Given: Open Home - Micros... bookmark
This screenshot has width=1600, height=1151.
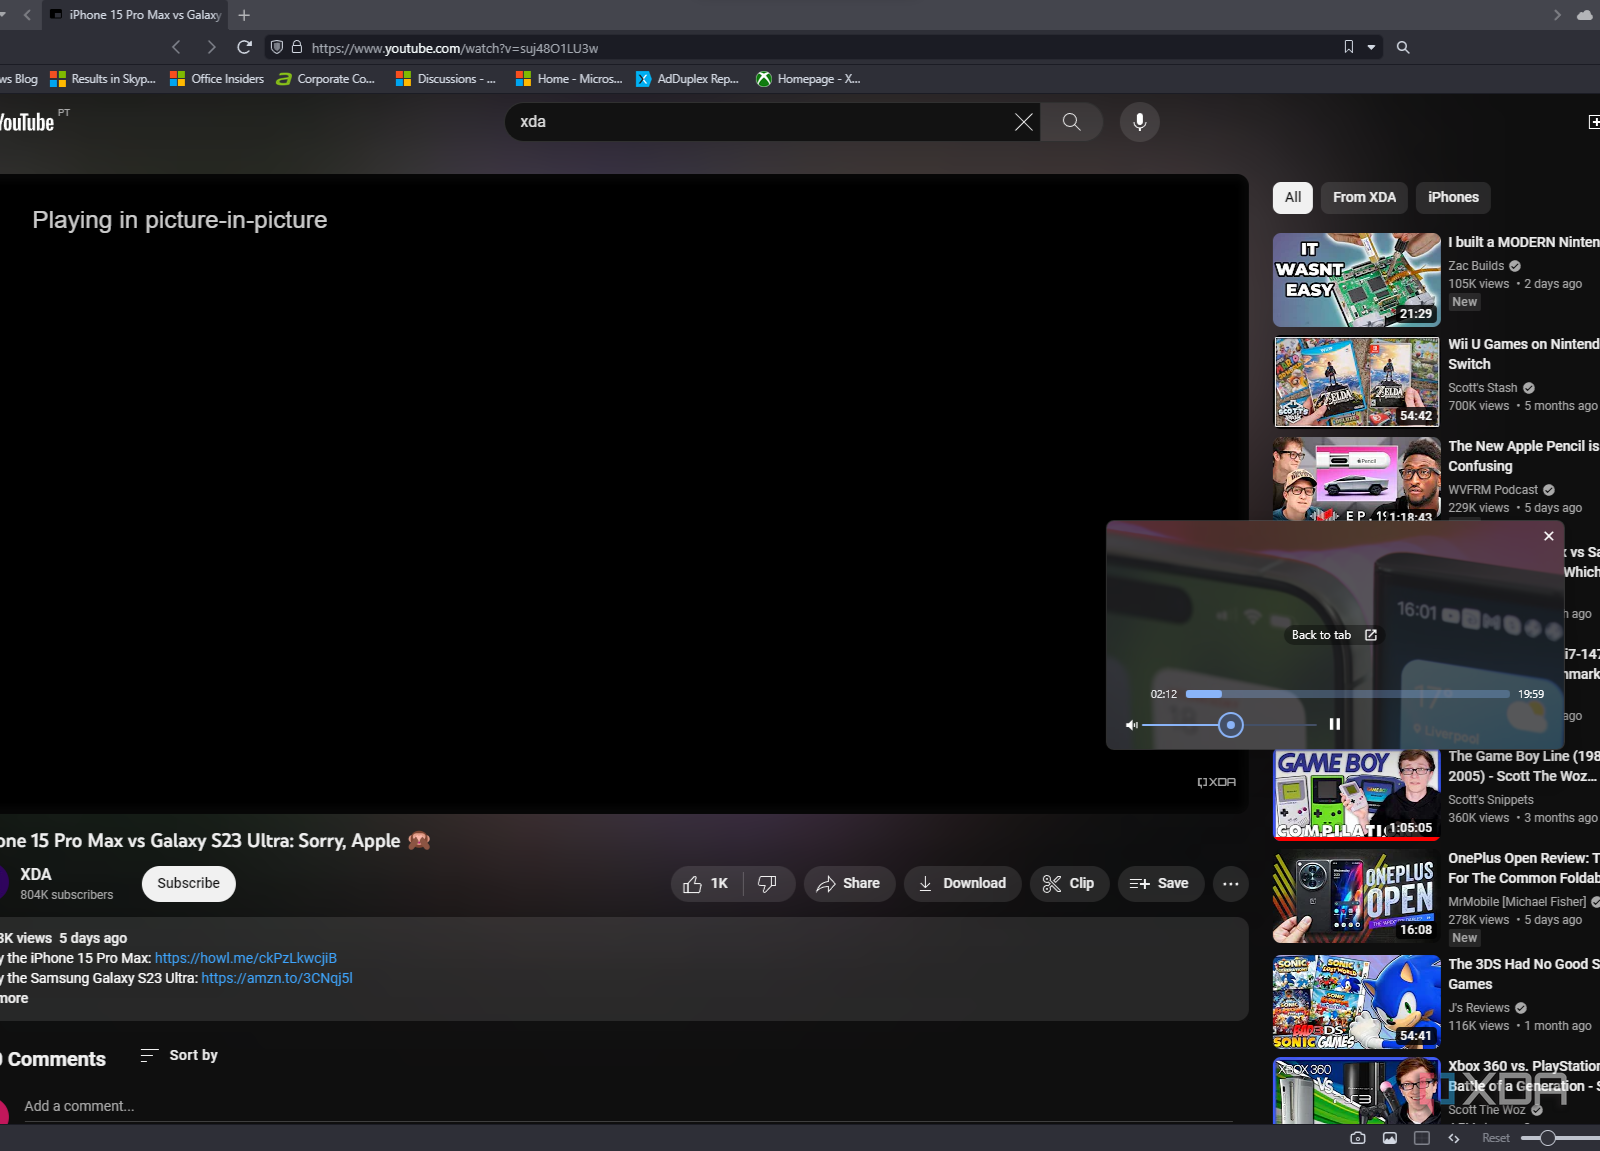Looking at the screenshot, I should [569, 79].
